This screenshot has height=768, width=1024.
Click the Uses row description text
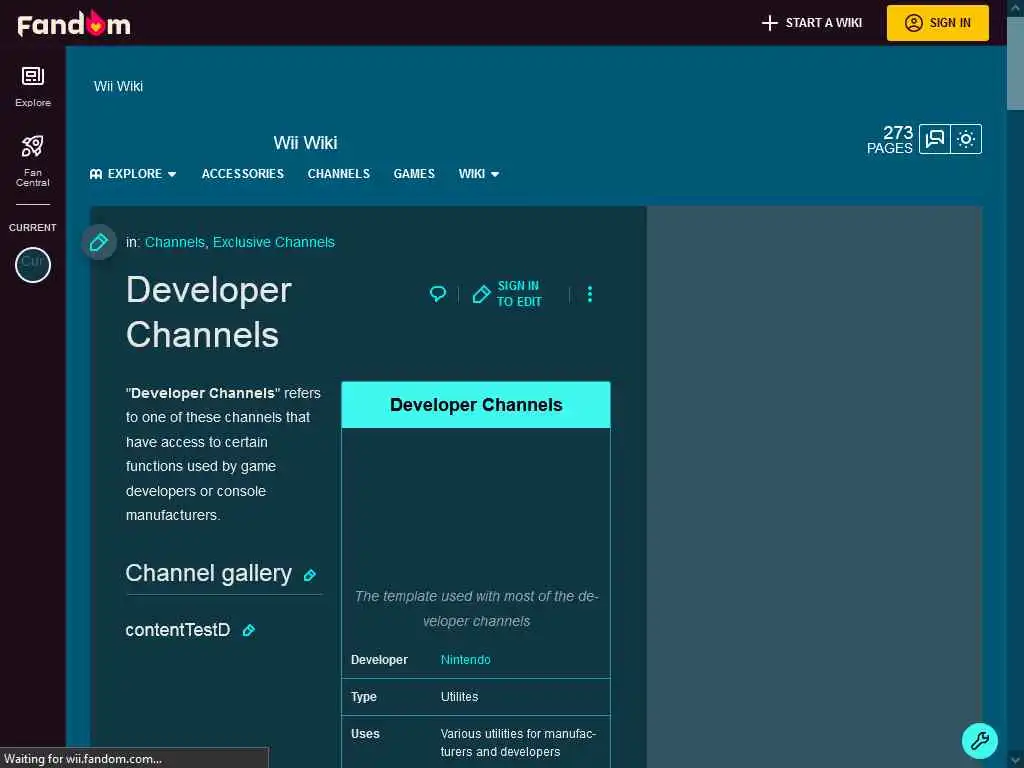pyautogui.click(x=518, y=743)
